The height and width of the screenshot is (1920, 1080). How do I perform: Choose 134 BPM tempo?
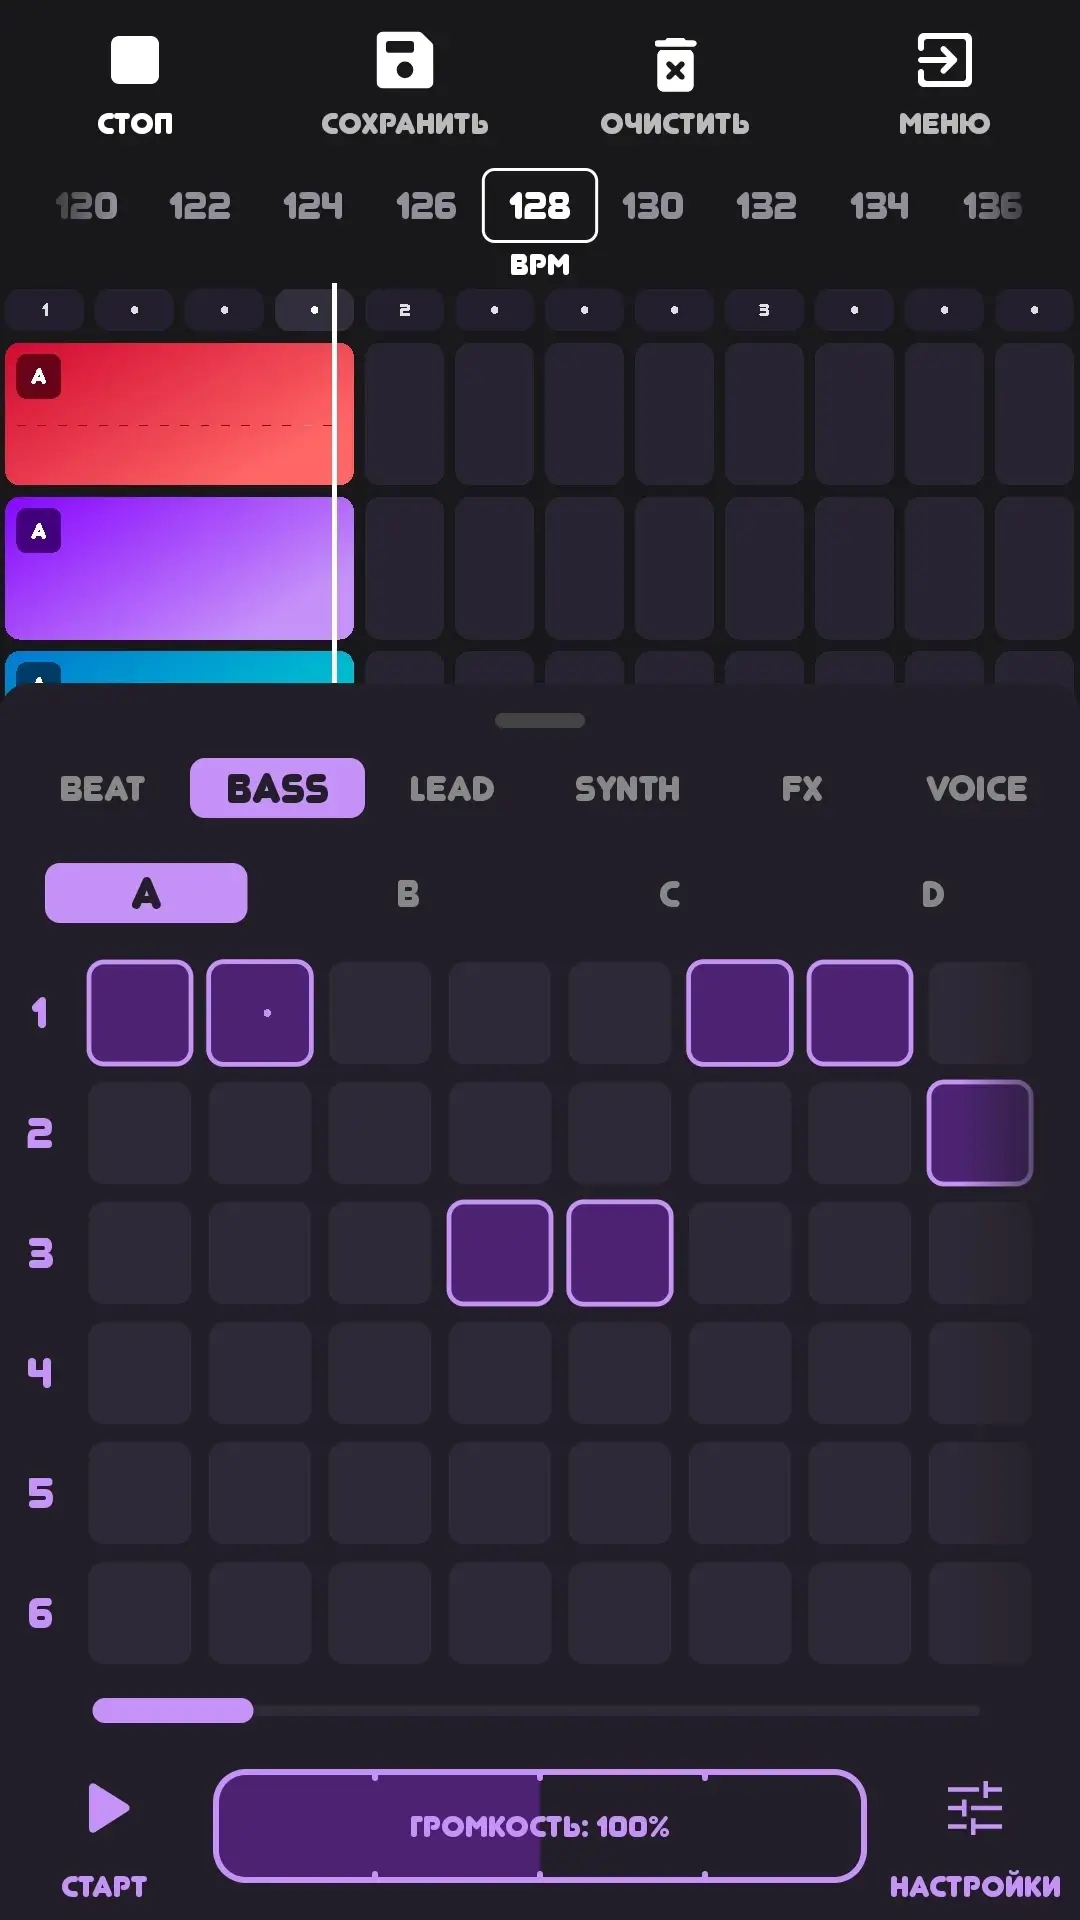point(879,206)
